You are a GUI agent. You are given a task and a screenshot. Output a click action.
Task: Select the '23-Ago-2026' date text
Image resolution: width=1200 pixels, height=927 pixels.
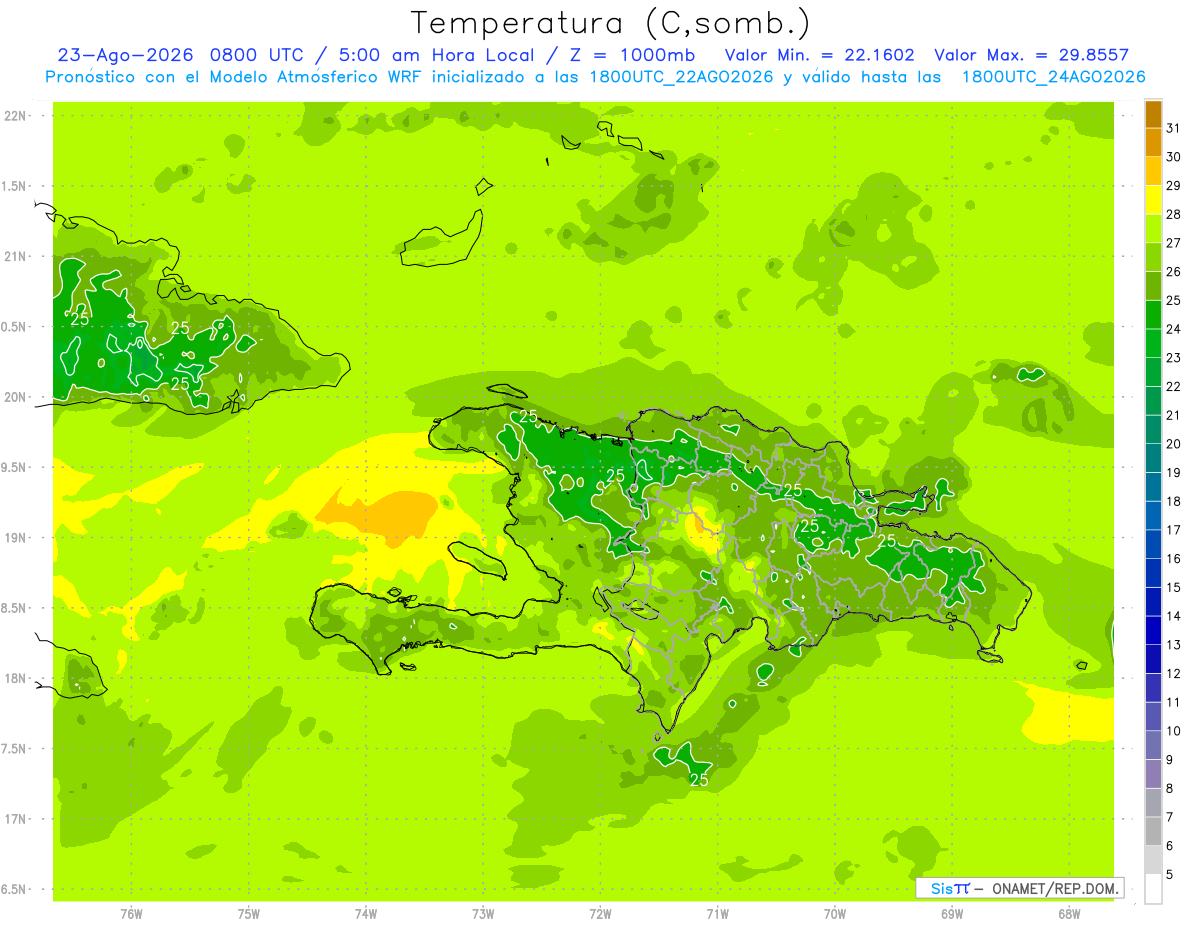click(126, 55)
